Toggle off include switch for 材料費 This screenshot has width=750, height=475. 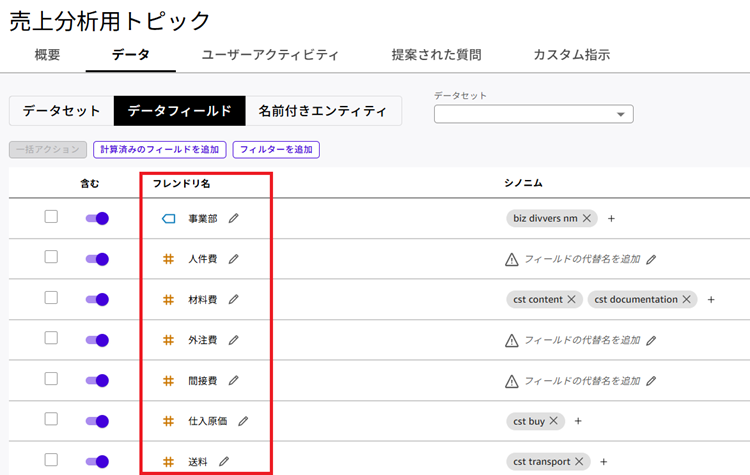[97, 299]
